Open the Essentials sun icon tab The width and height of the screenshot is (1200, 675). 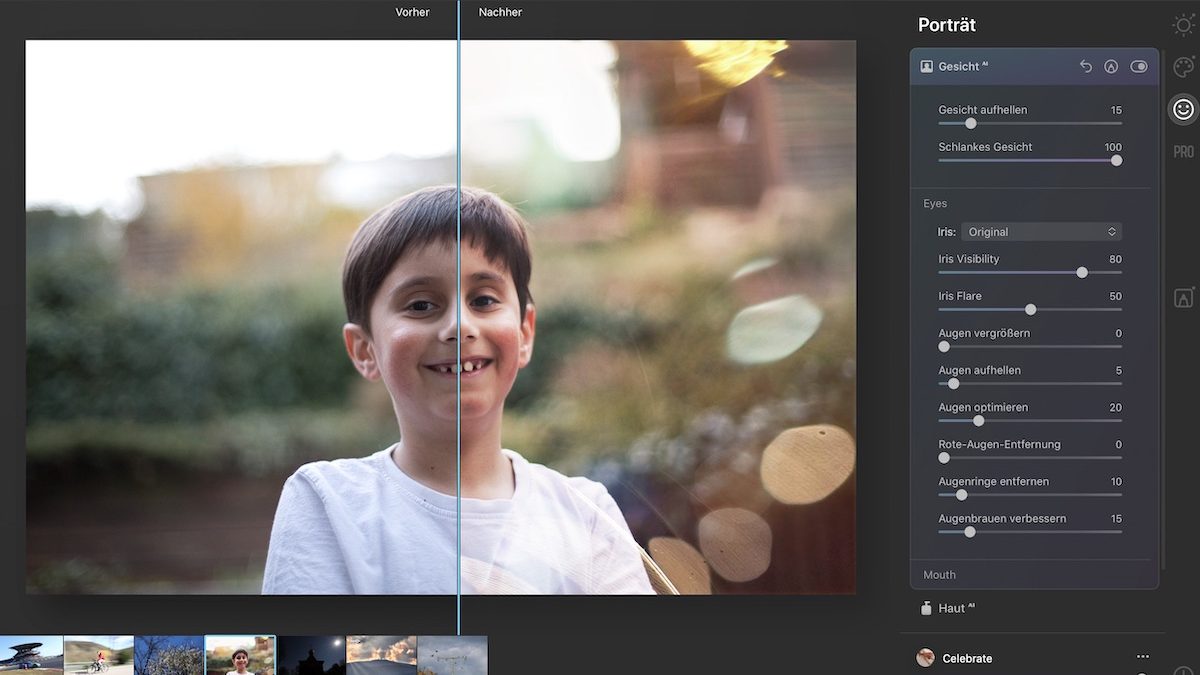pos(1183,25)
